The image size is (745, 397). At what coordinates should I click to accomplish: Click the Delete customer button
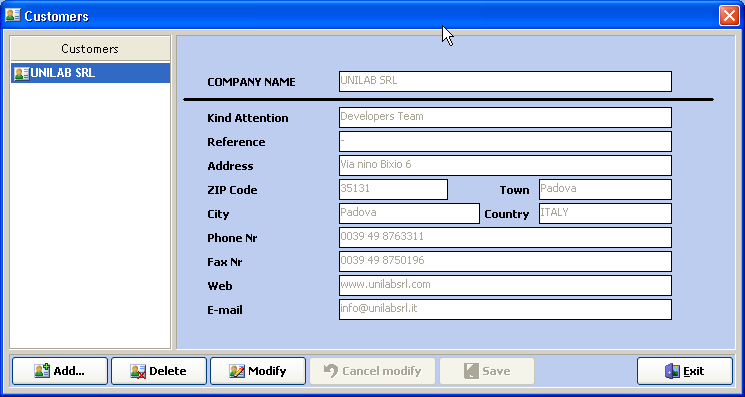click(159, 371)
